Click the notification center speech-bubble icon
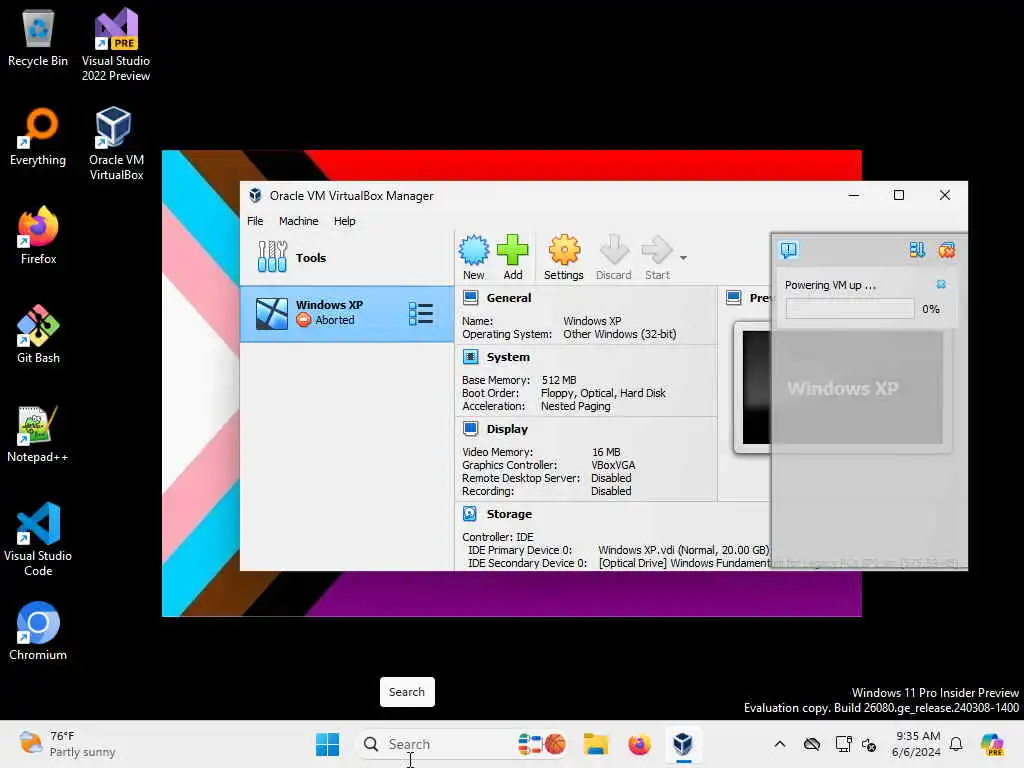The height and width of the screenshot is (768, 1024). pyautogui.click(x=789, y=249)
